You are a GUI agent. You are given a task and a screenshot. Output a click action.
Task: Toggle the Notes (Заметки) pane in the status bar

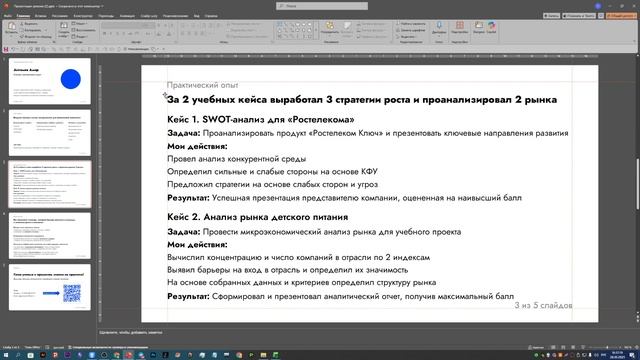[536, 347]
